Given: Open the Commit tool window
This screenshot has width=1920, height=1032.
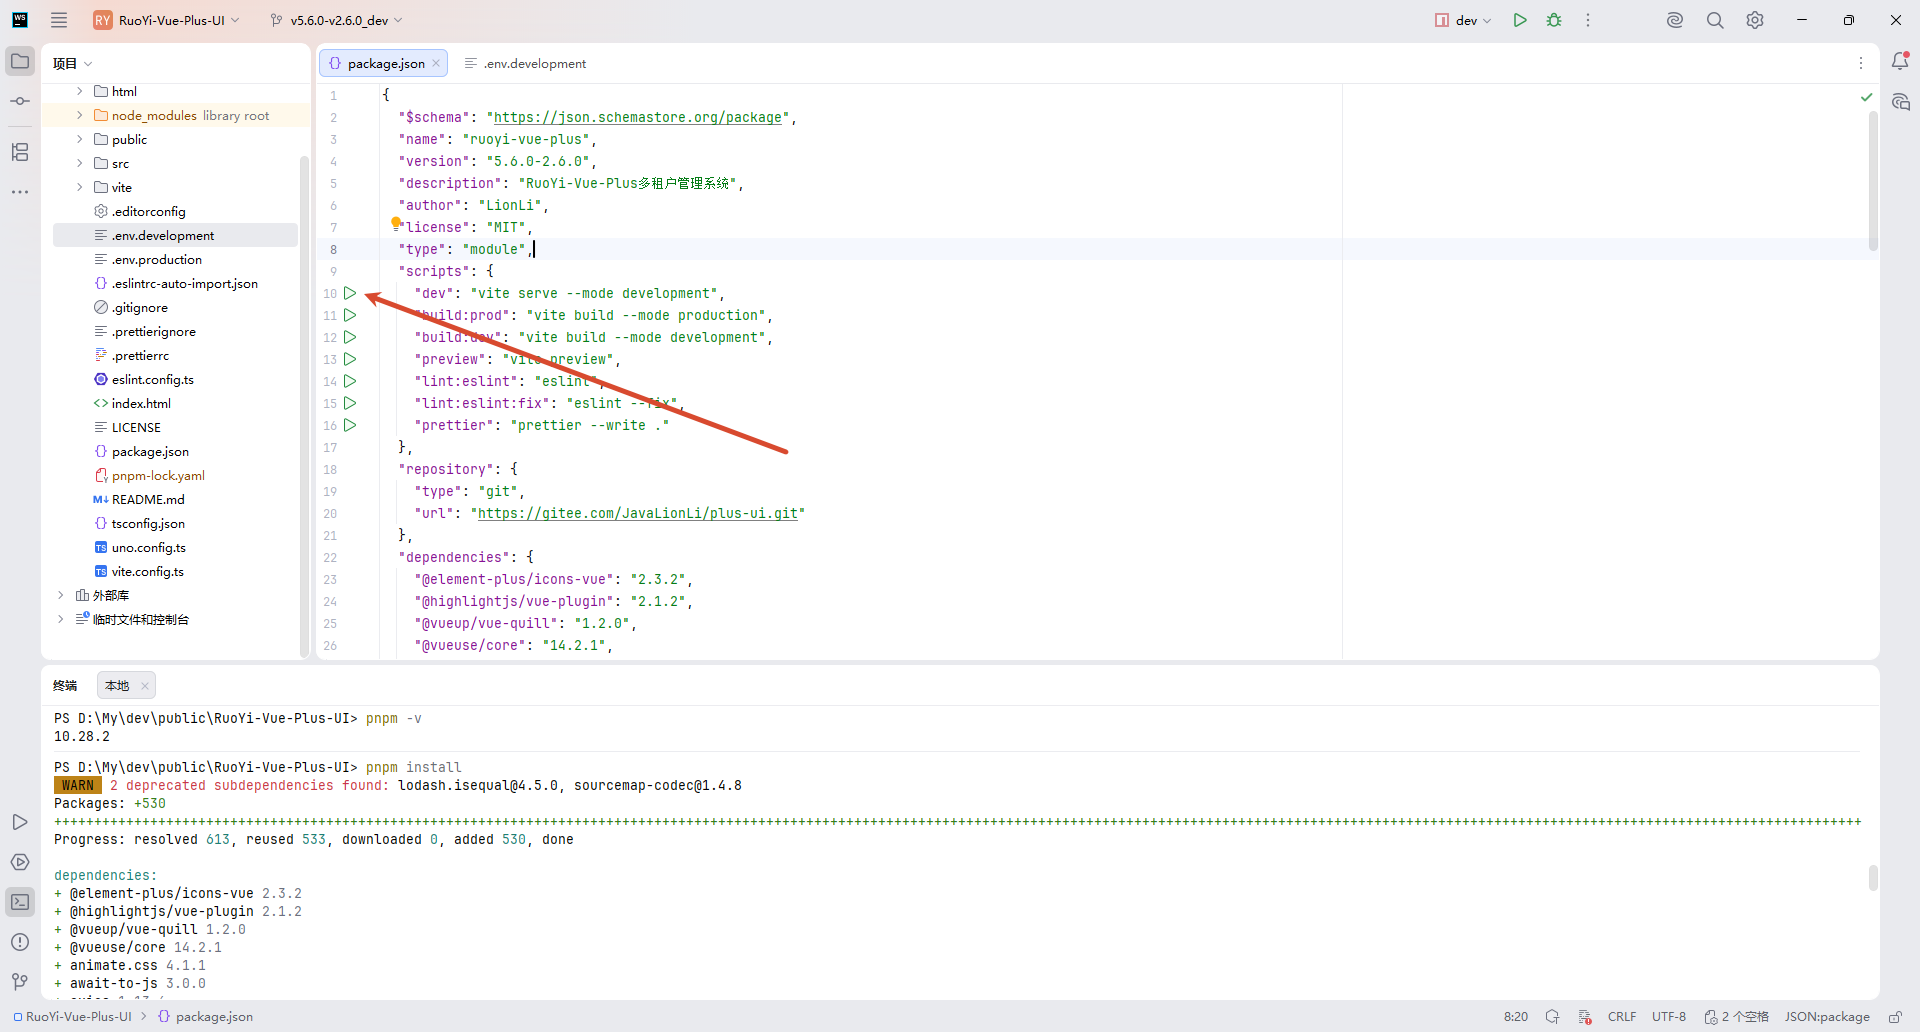Looking at the screenshot, I should pyautogui.click(x=20, y=101).
